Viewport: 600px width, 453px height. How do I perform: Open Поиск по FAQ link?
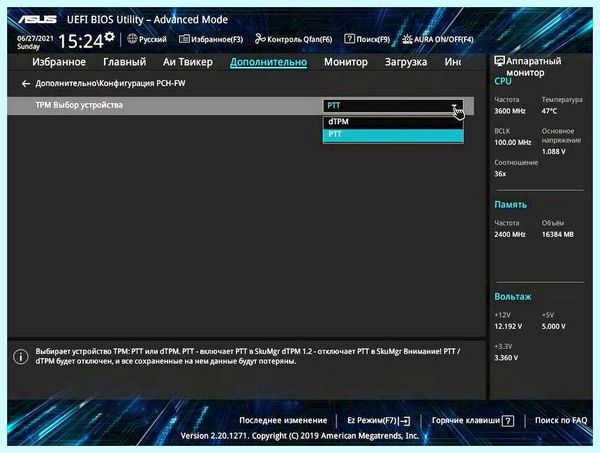pyautogui.click(x=561, y=420)
